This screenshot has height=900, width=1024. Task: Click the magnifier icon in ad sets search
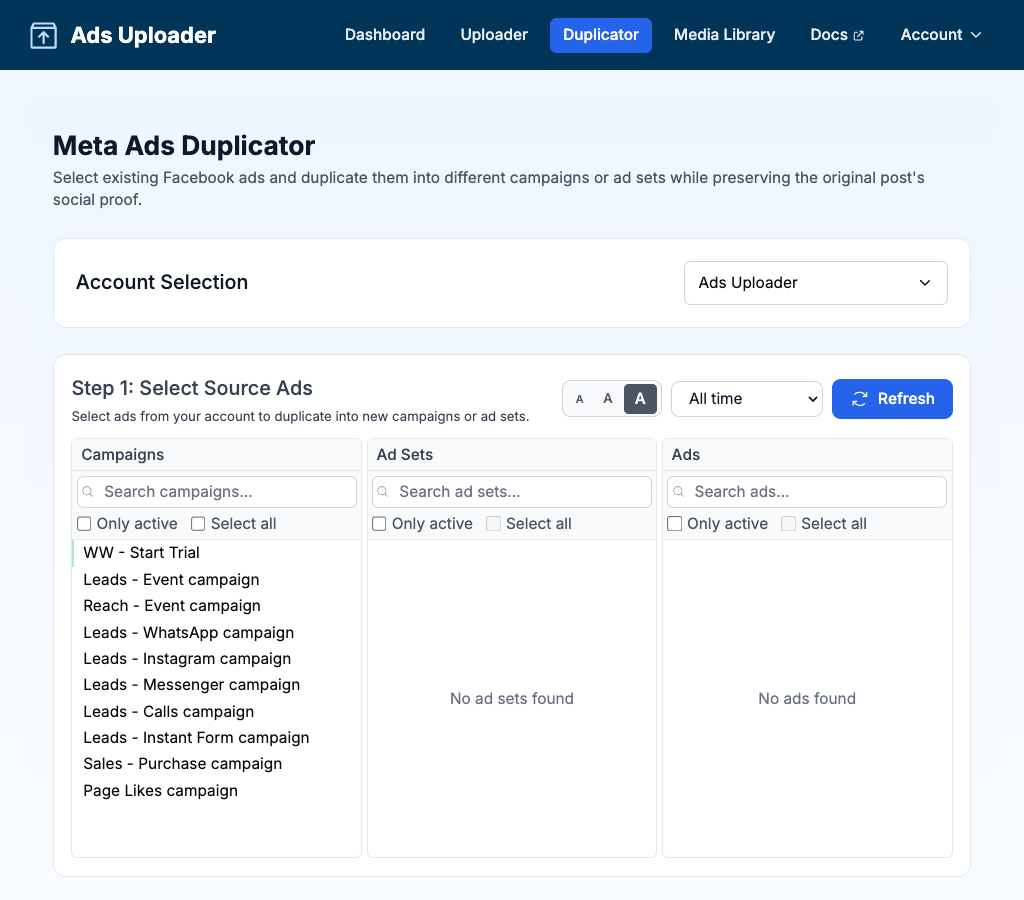point(384,492)
